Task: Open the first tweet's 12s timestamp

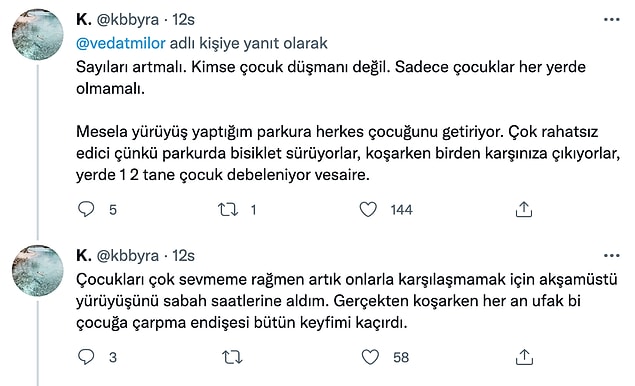Action: [x=183, y=19]
